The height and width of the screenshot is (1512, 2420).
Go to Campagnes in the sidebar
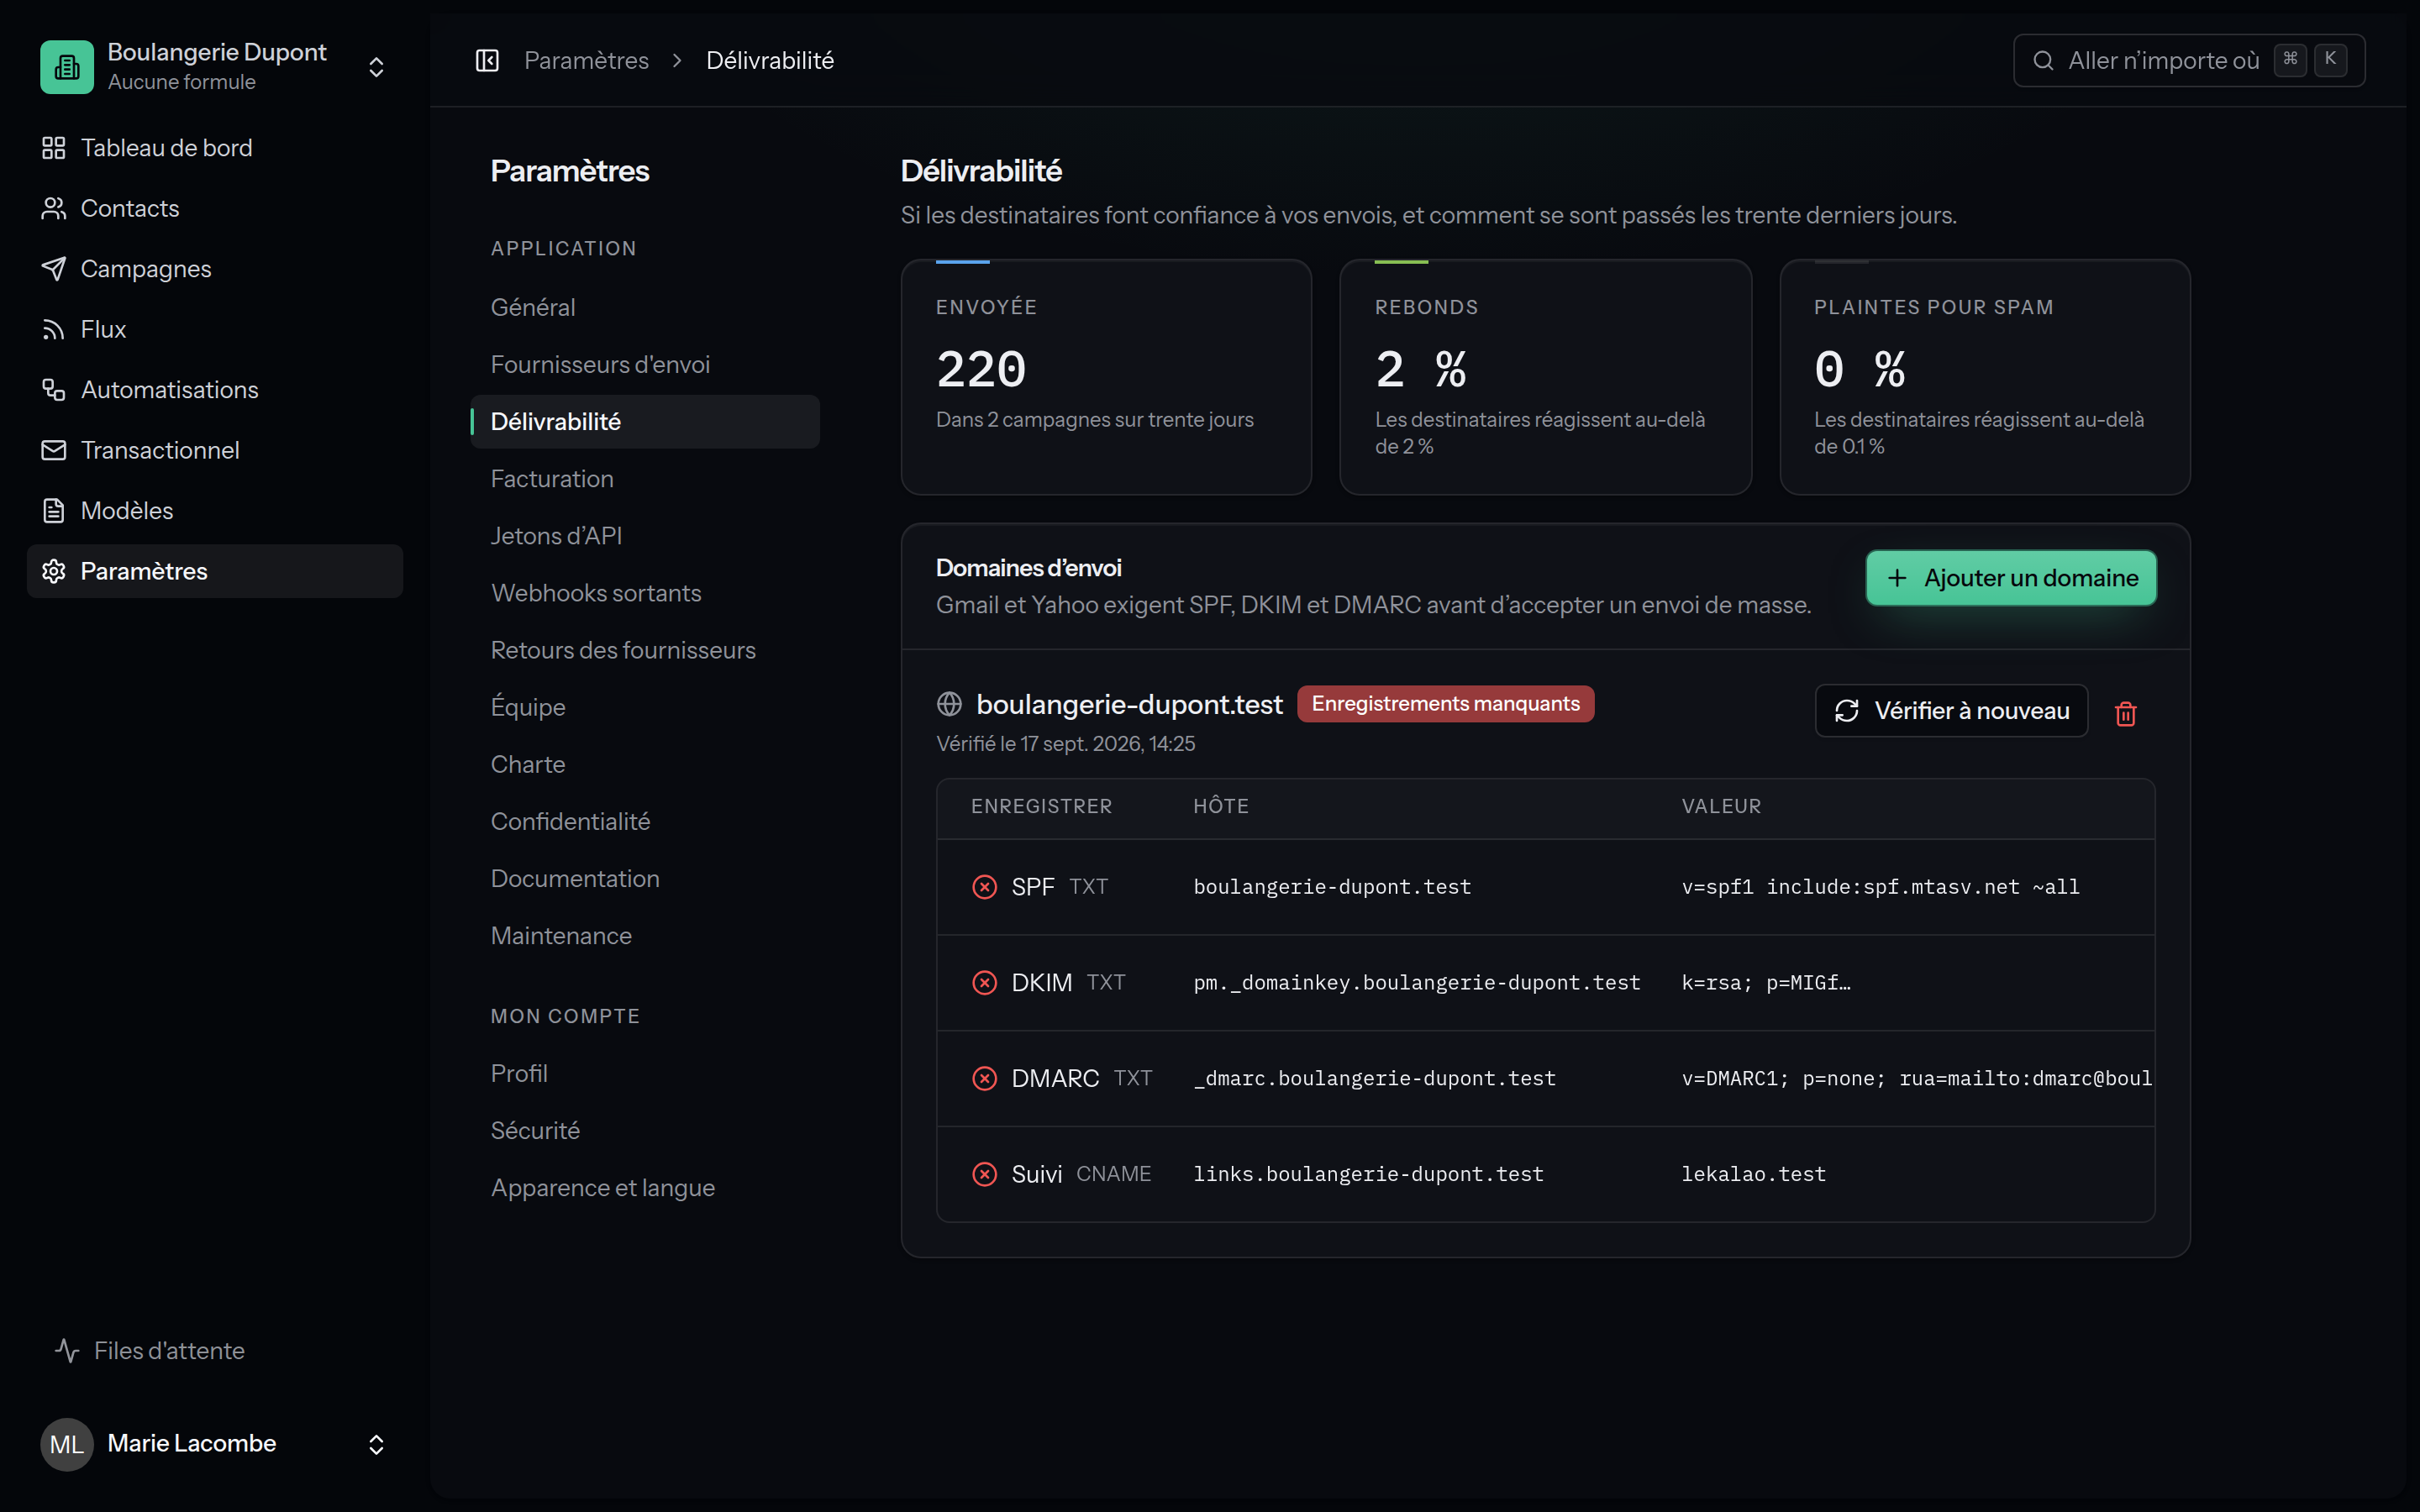click(215, 269)
